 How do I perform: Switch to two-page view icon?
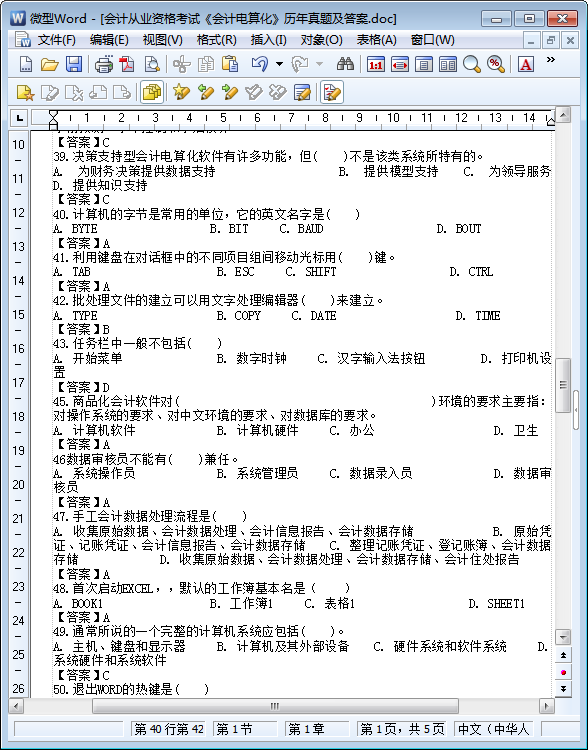[448, 64]
